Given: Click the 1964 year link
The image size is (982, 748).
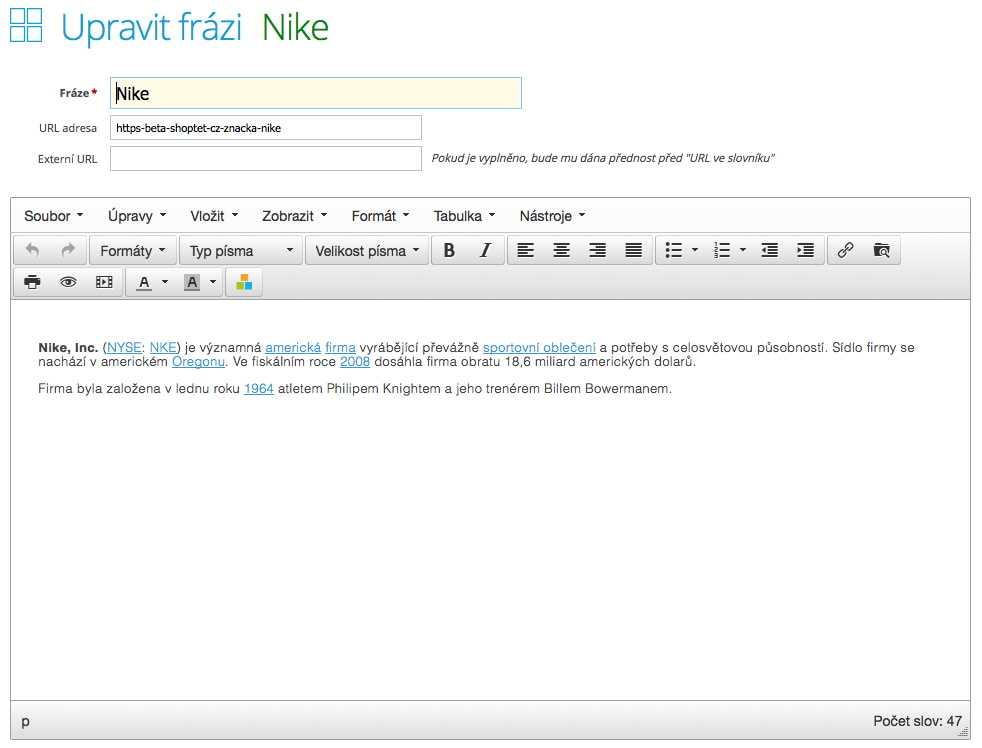Looking at the screenshot, I should 259,388.
